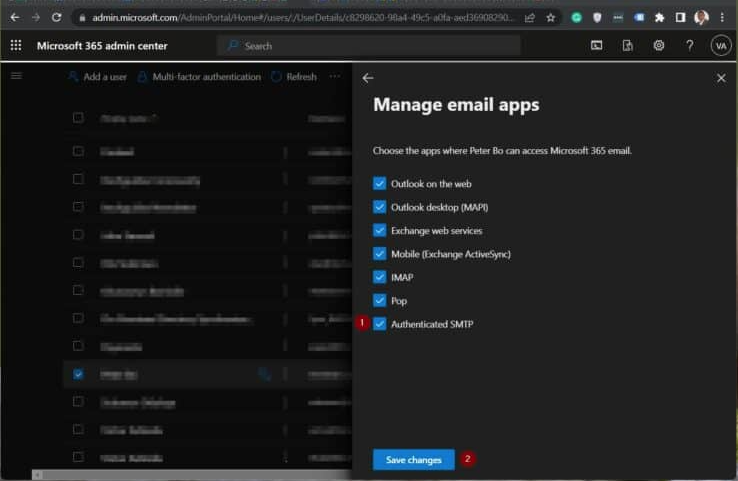This screenshot has height=481, width=738.
Task: Close the Manage email apps panel
Action: coord(721,78)
